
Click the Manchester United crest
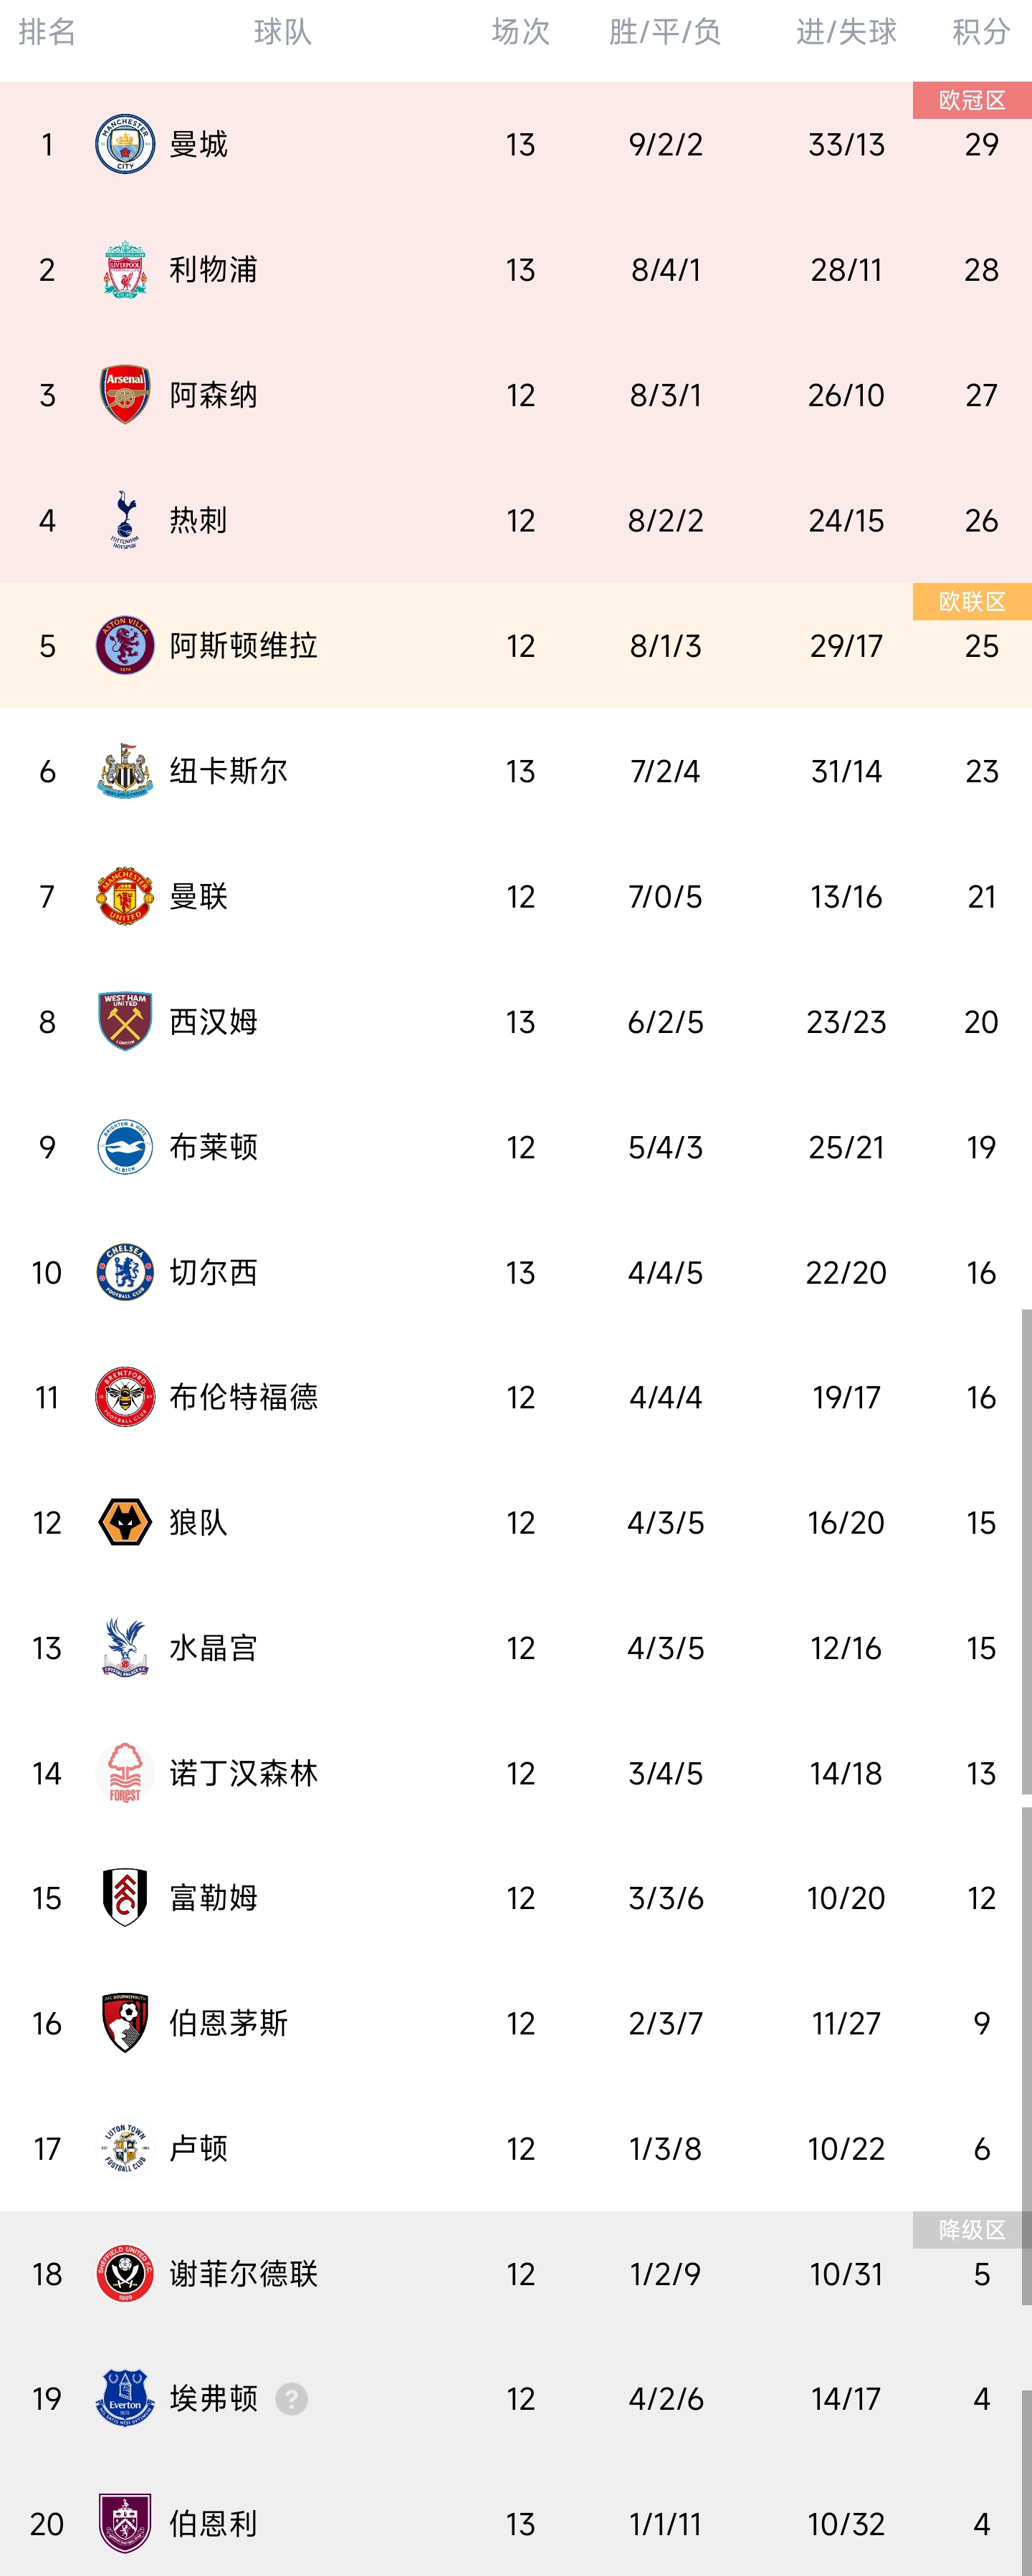coord(125,896)
